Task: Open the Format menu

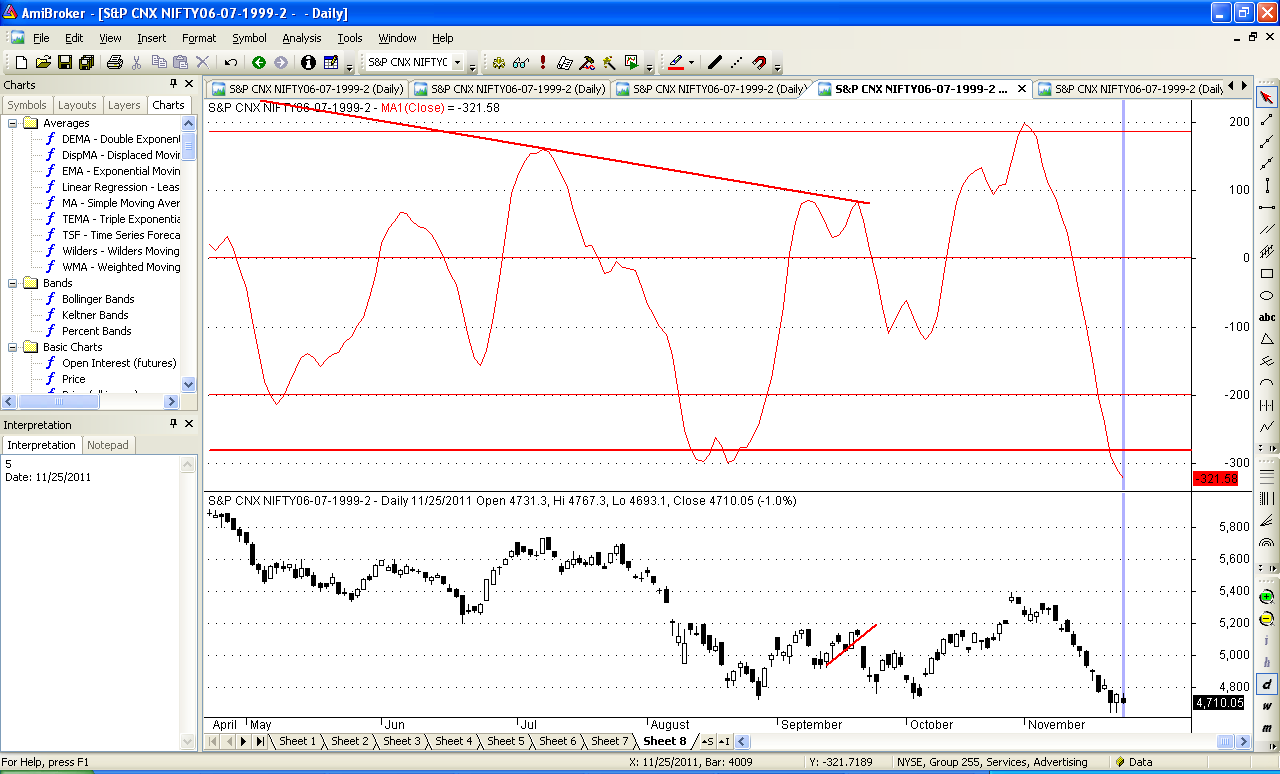Action: click(x=199, y=38)
